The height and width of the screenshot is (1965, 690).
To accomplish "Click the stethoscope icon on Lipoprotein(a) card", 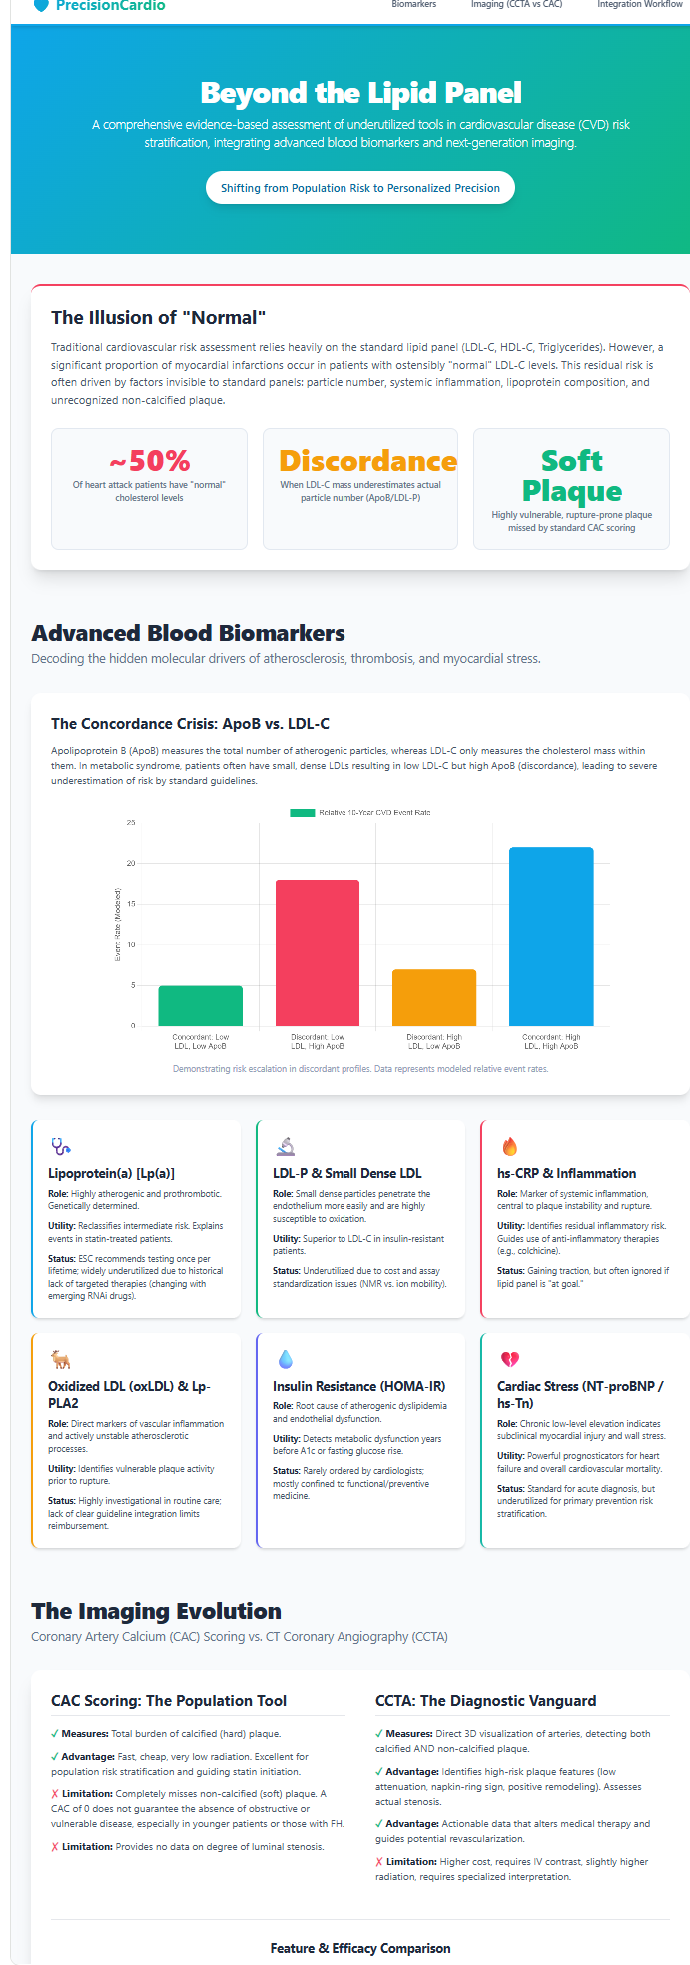I will point(60,1147).
